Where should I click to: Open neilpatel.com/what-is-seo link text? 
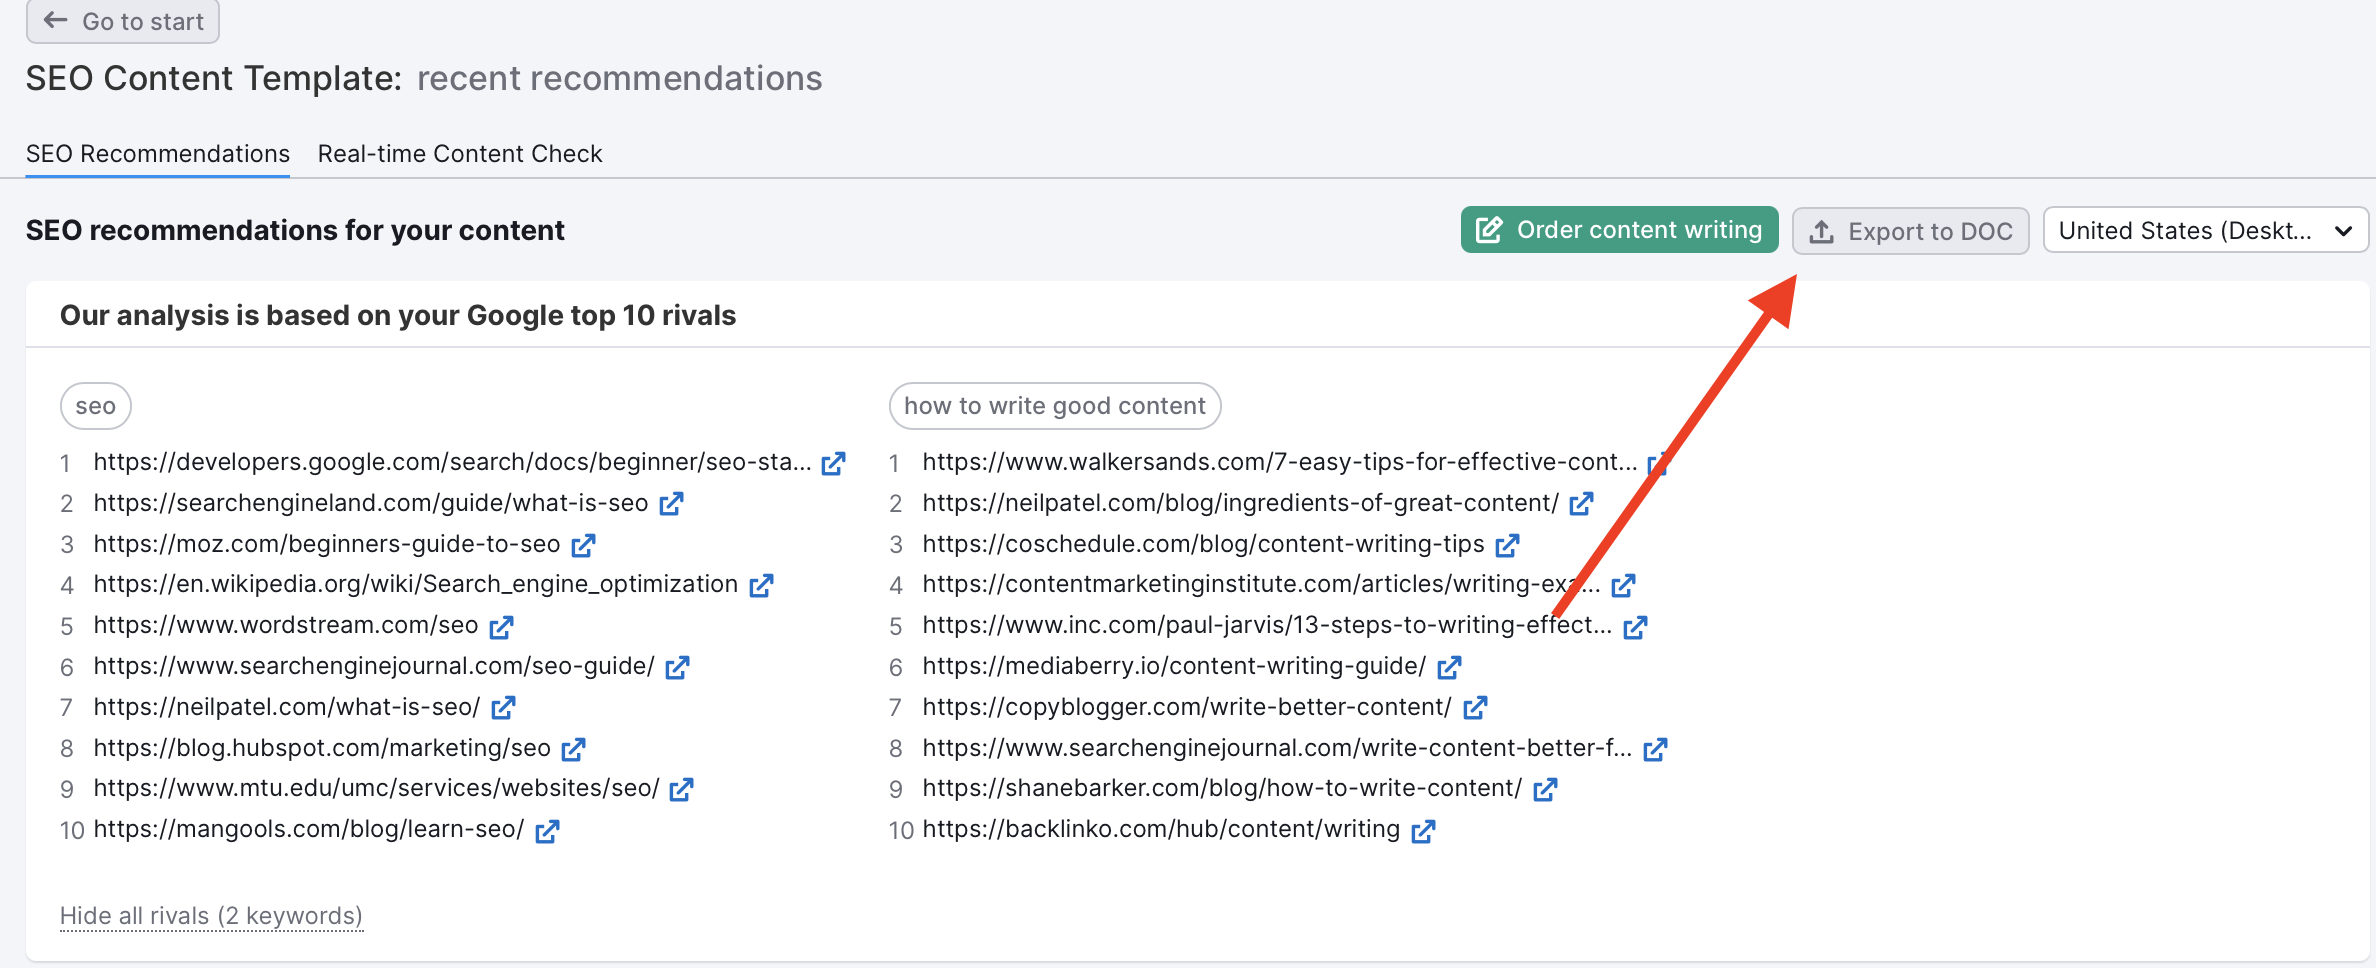point(287,707)
